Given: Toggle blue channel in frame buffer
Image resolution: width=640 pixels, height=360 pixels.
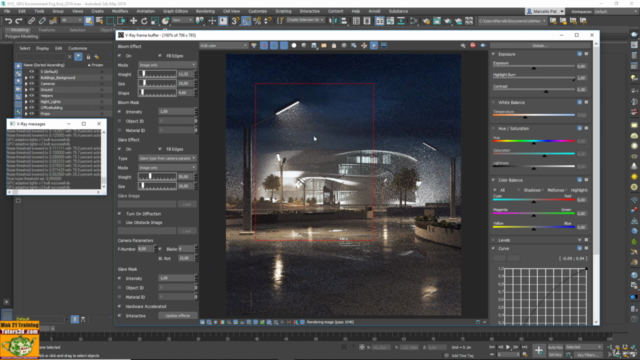Looking at the screenshot, I should click(284, 46).
